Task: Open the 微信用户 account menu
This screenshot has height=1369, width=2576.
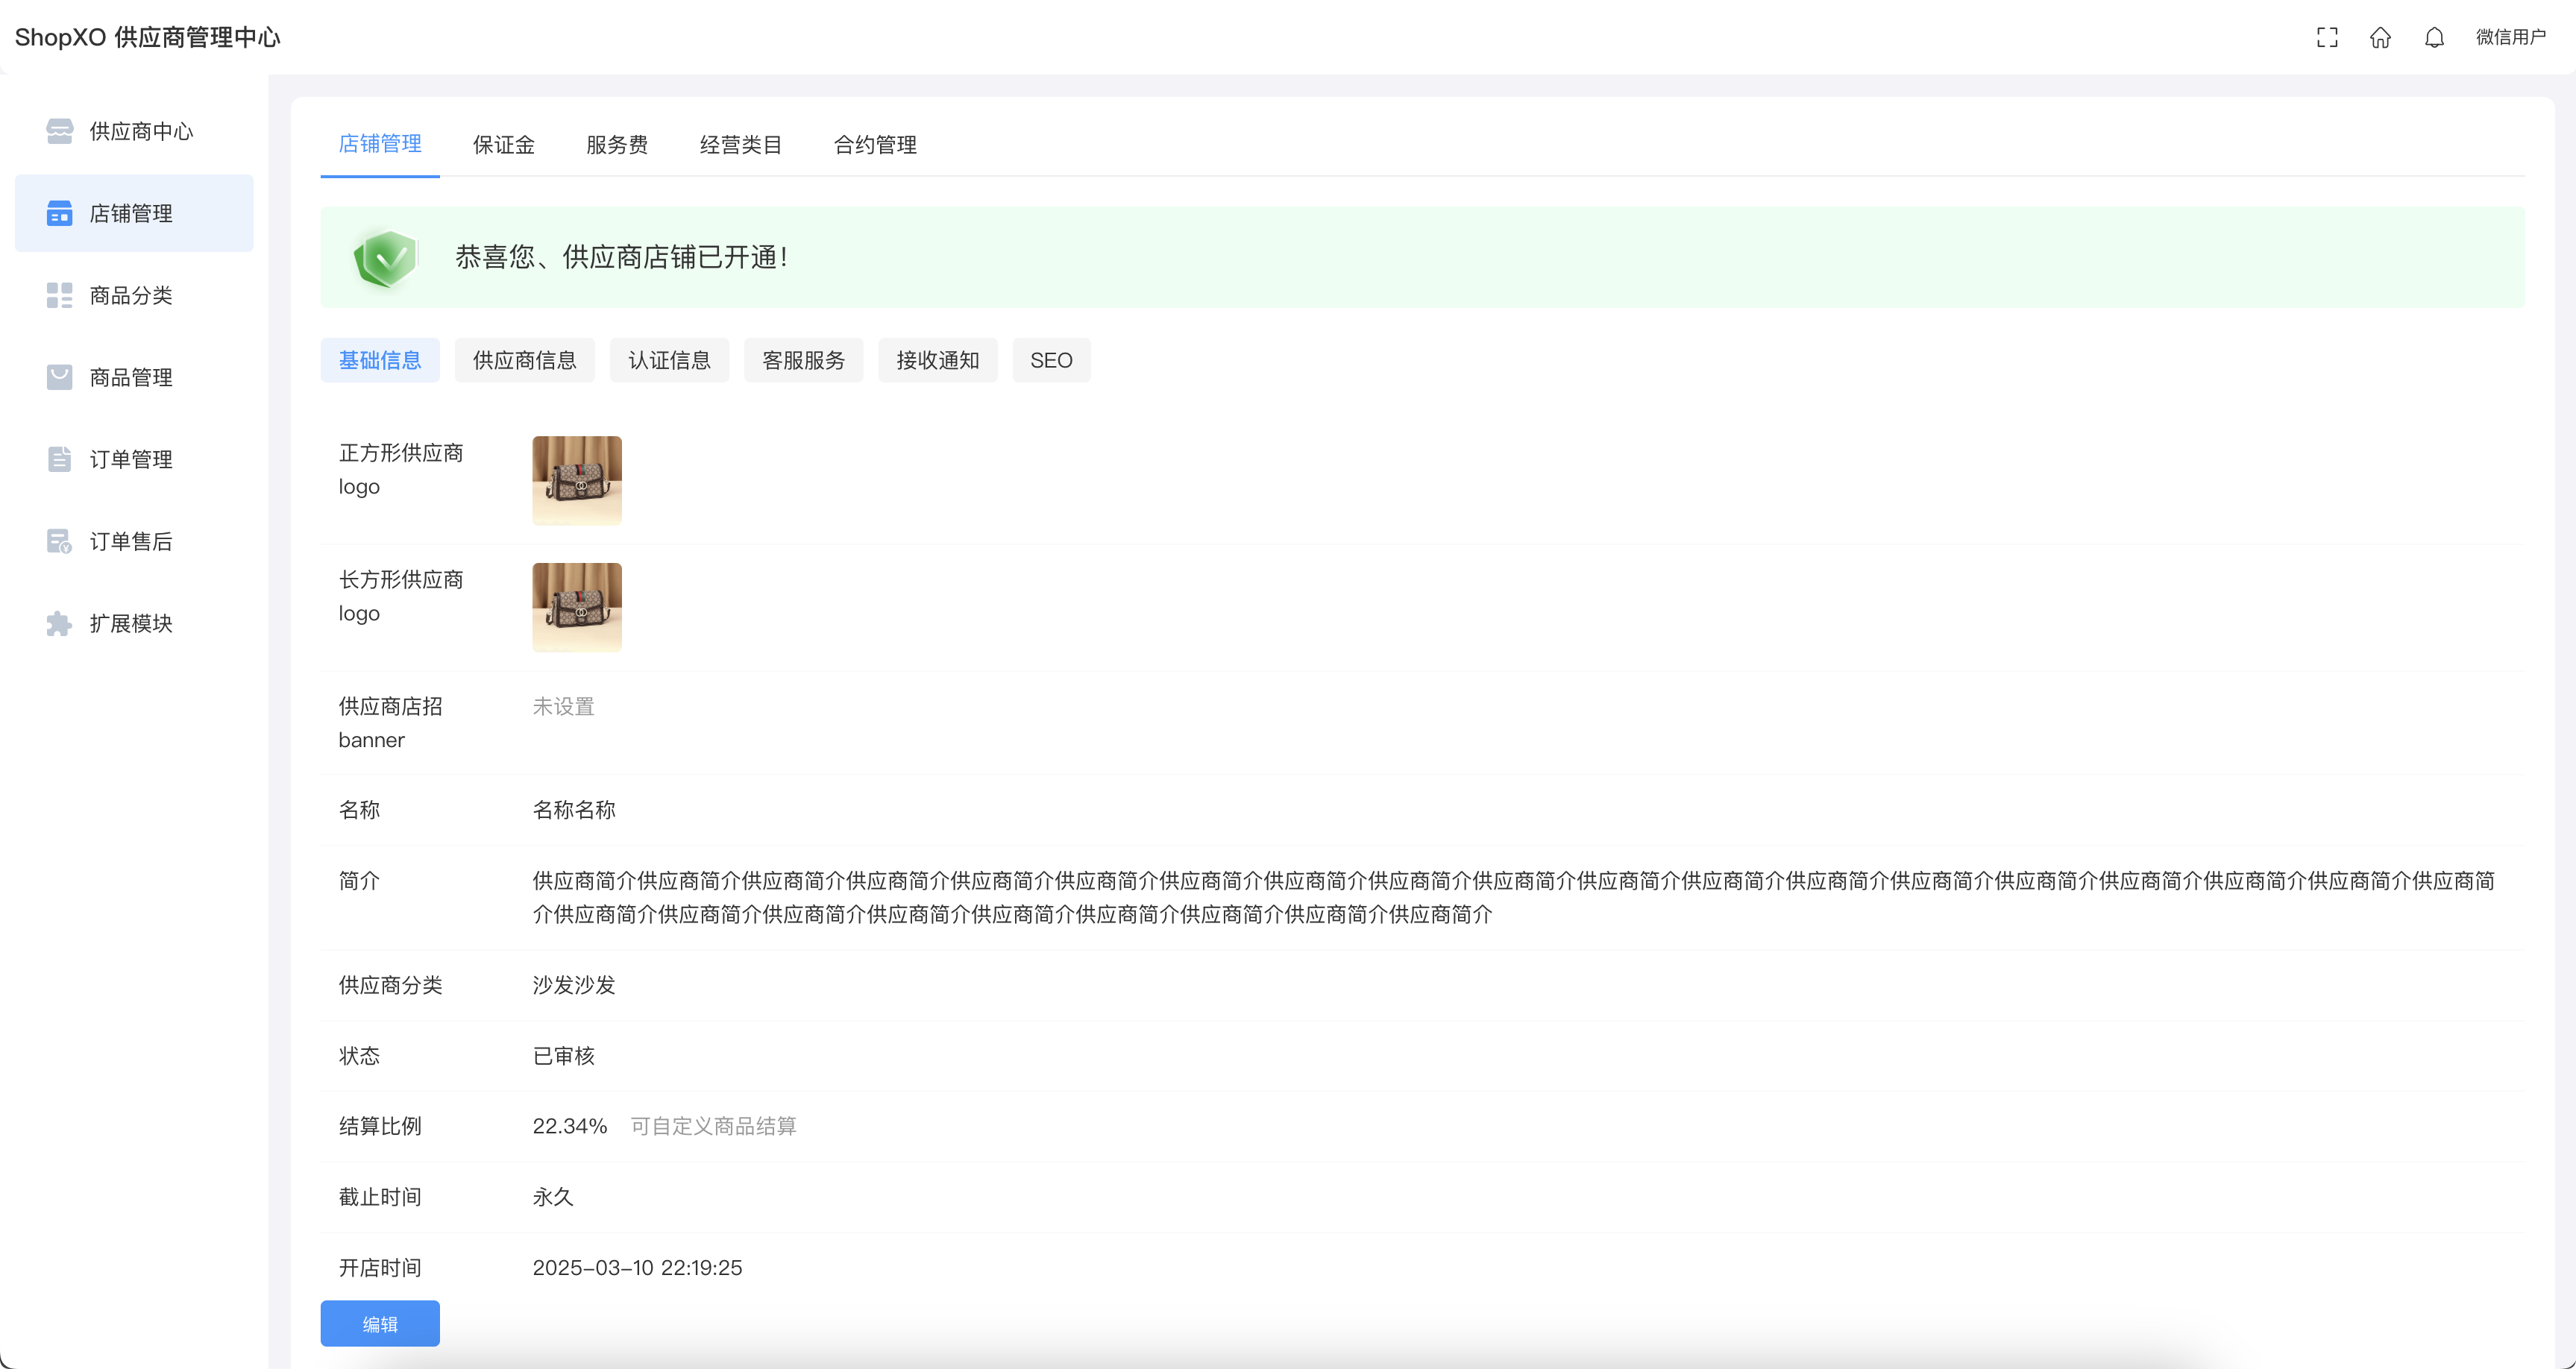Action: 2510,37
